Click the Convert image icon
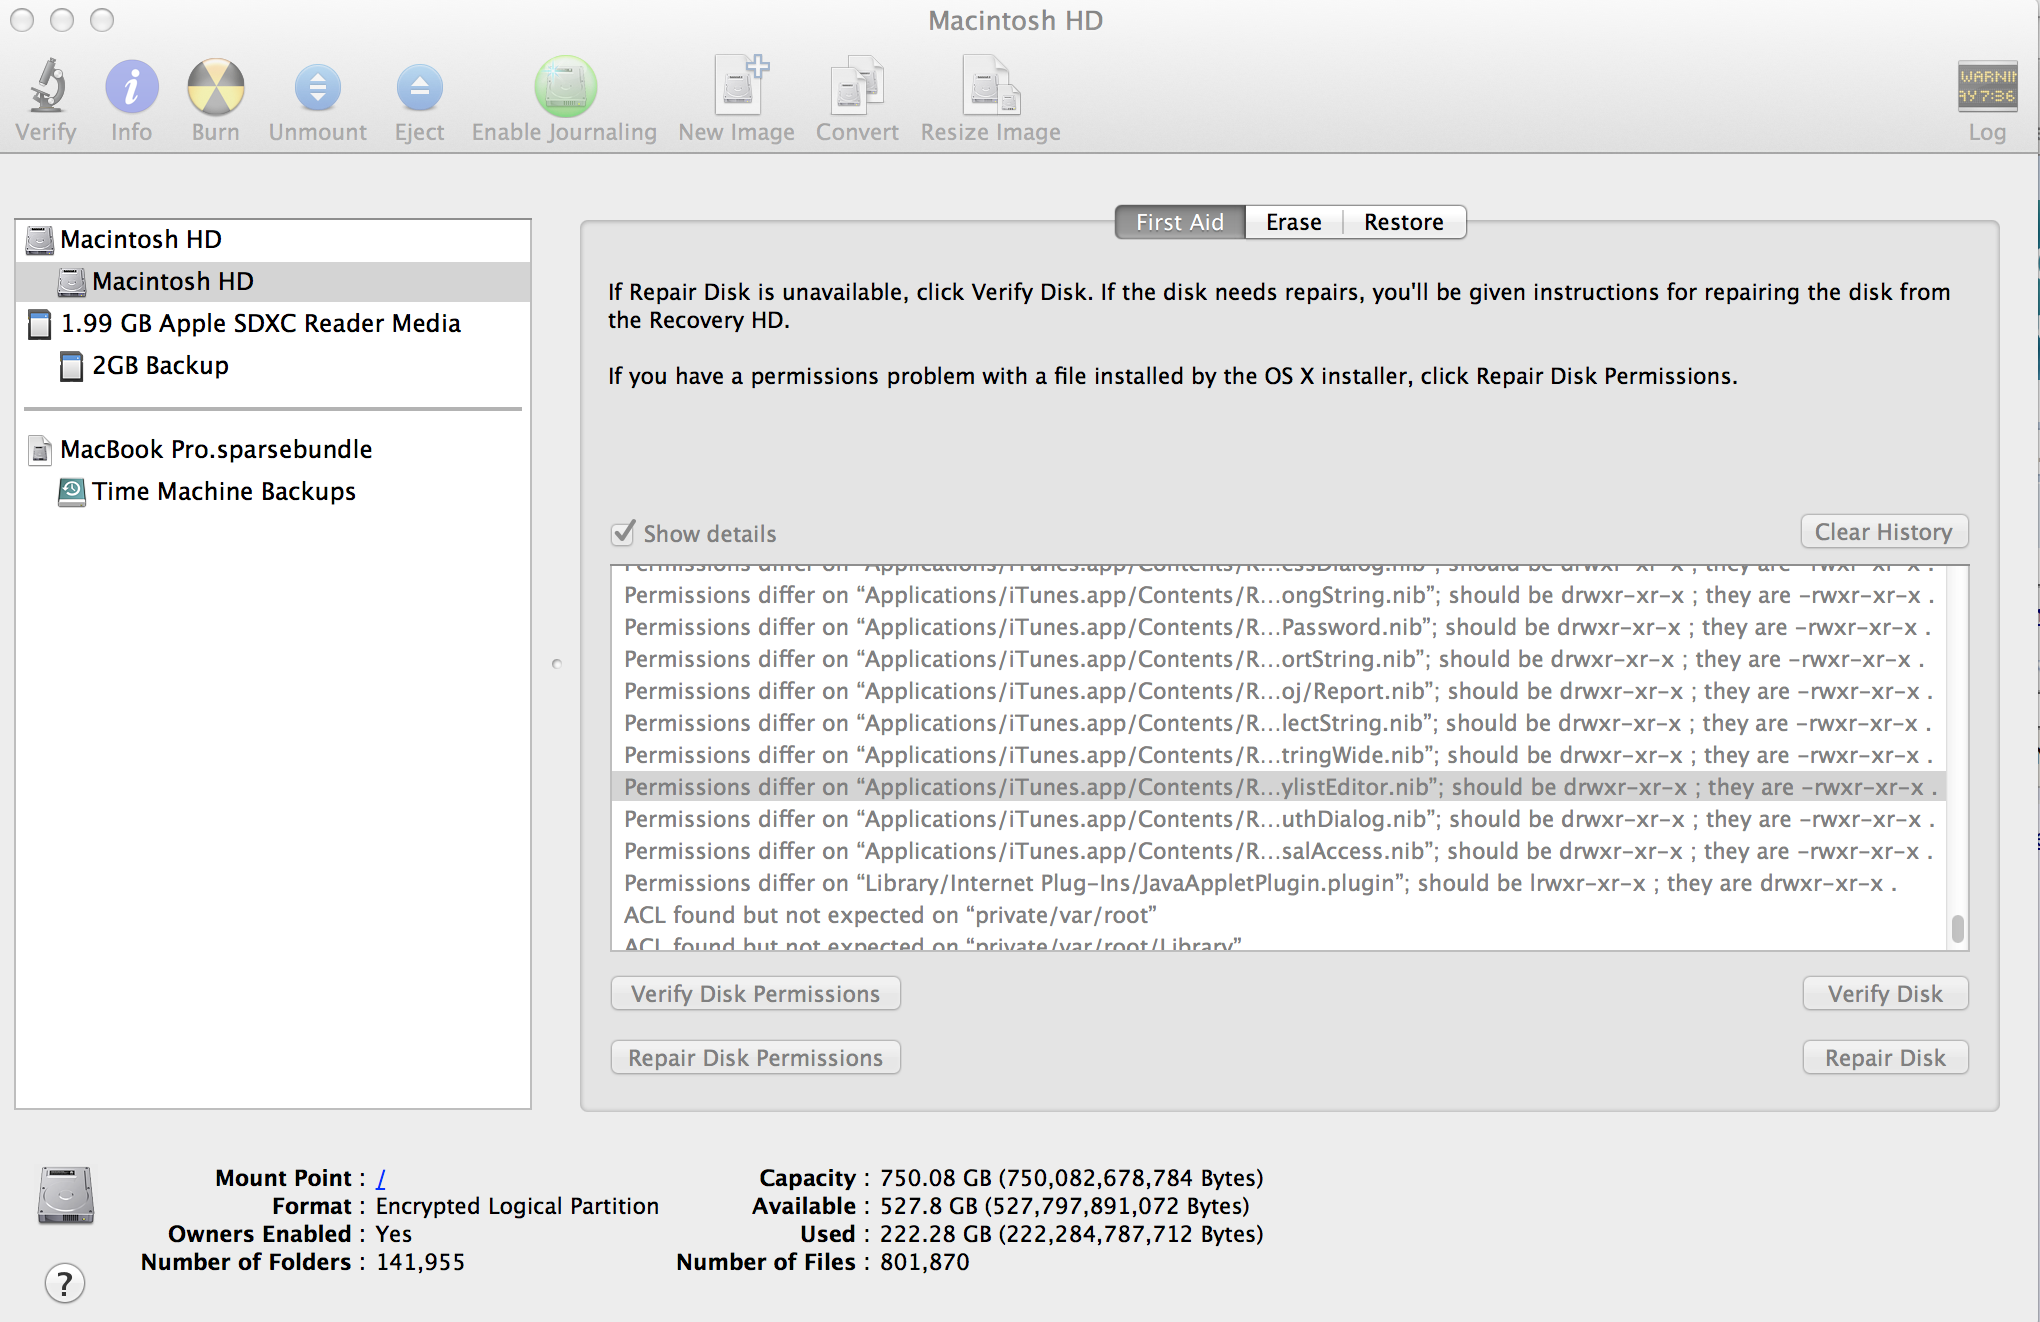Image resolution: width=2040 pixels, height=1322 pixels. (x=857, y=88)
